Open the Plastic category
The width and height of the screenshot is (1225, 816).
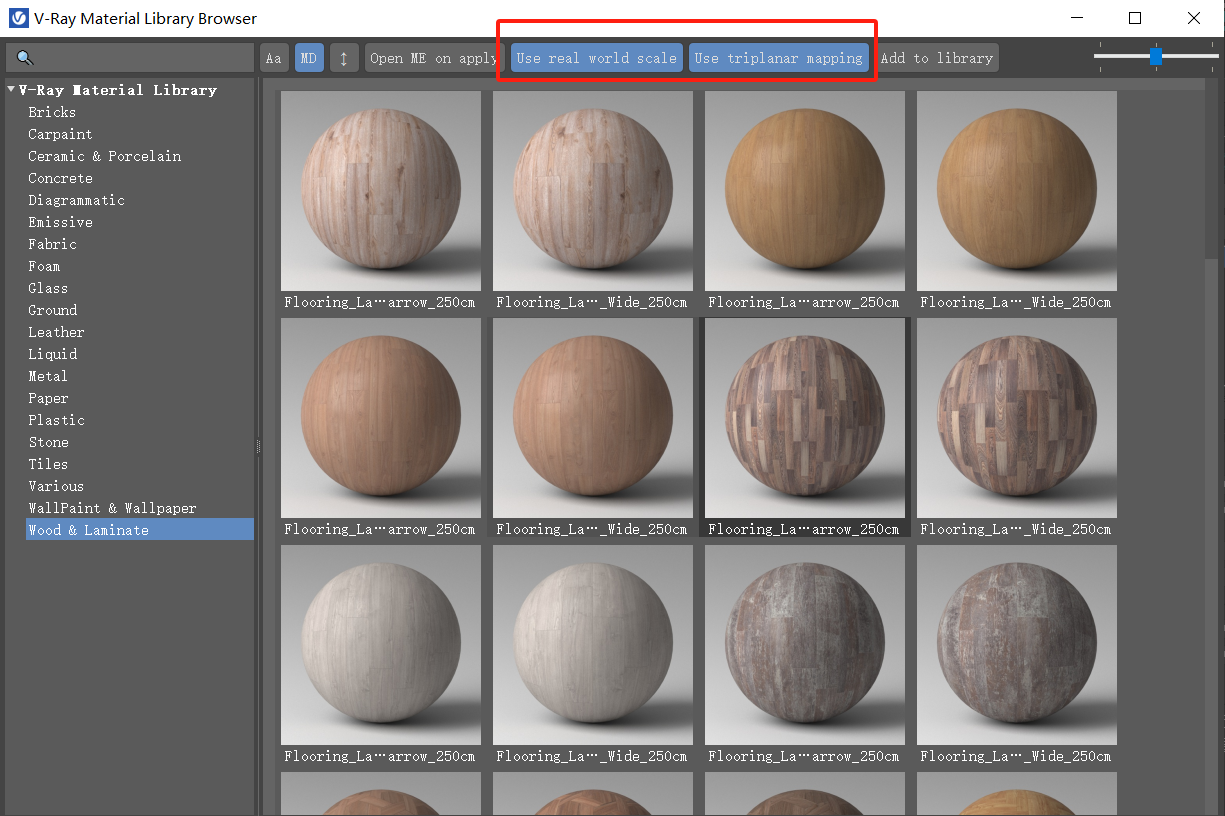(x=56, y=420)
